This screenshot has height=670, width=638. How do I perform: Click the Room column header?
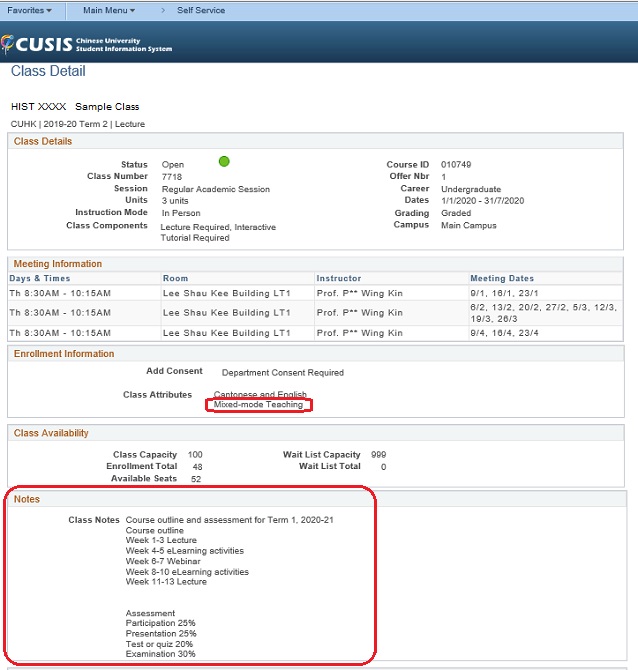coord(175,278)
